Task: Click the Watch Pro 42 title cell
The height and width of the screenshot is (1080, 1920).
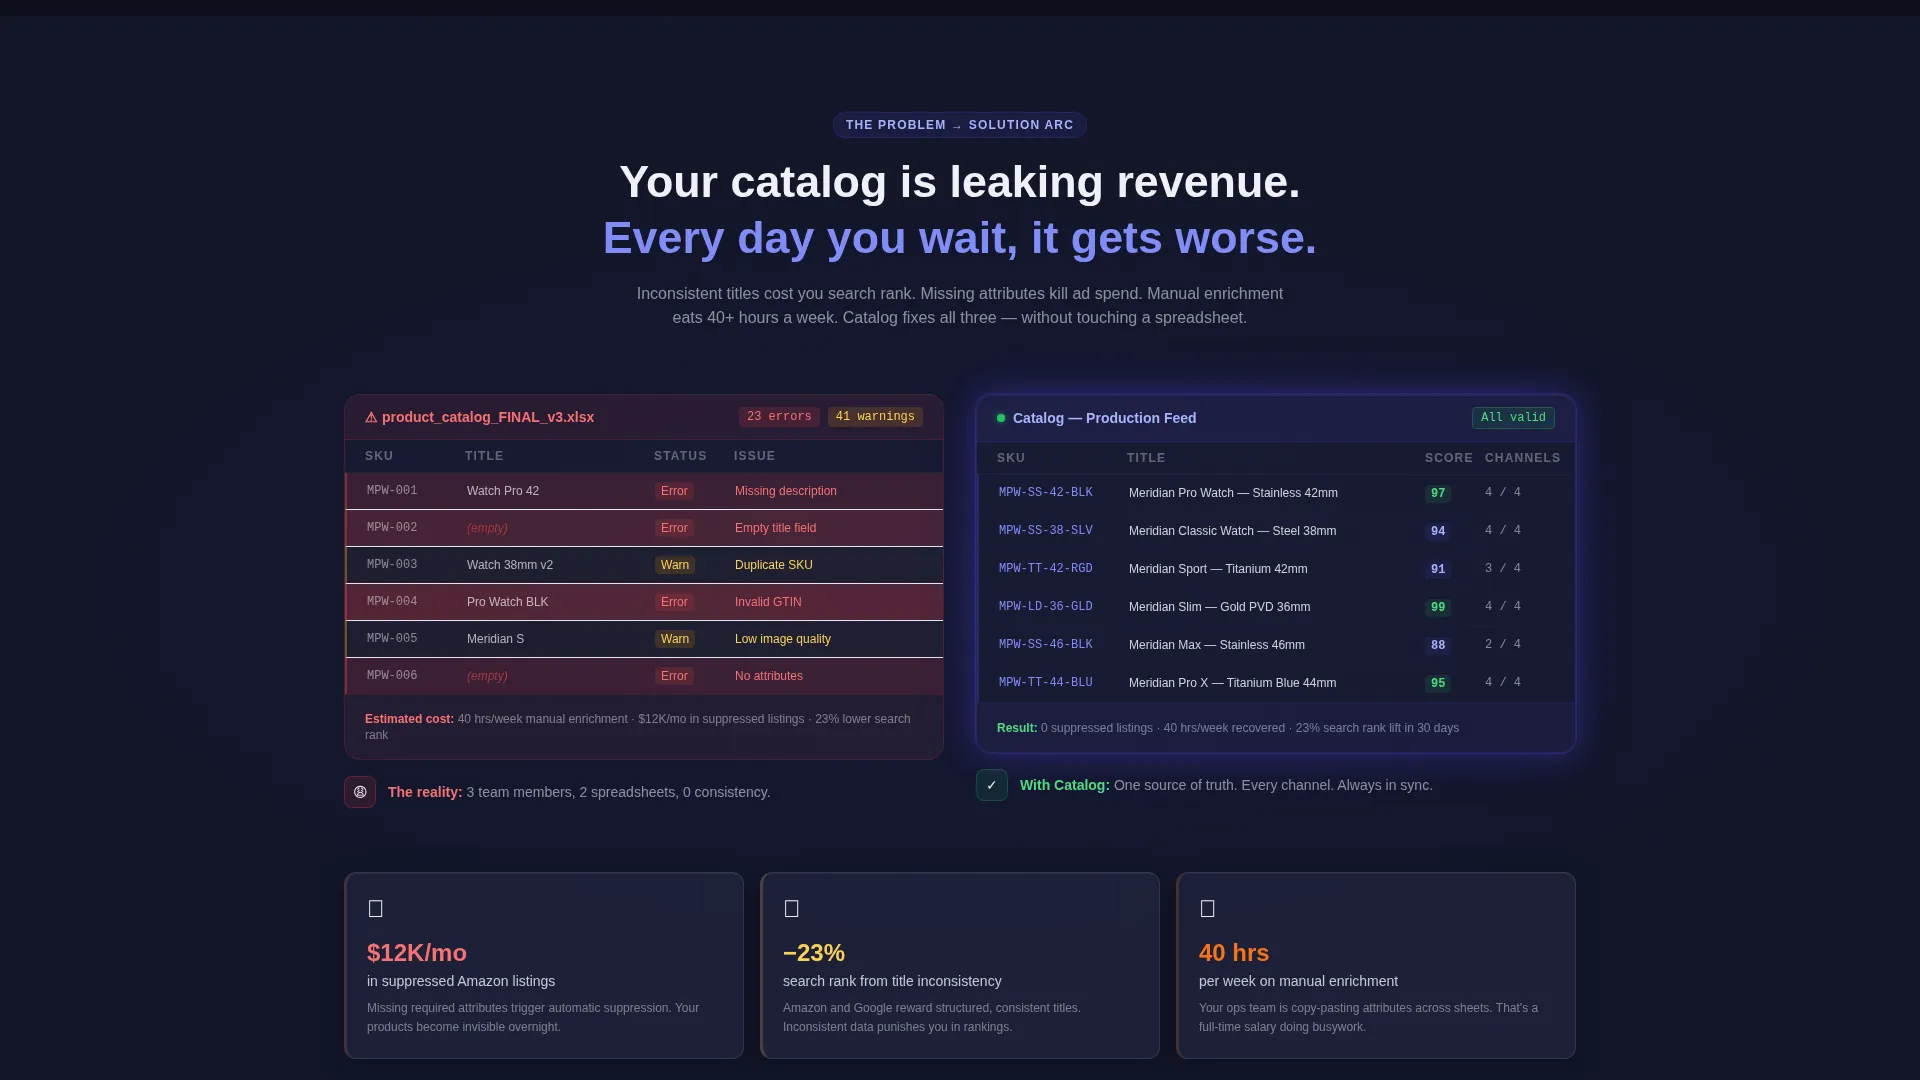Action: tap(503, 491)
